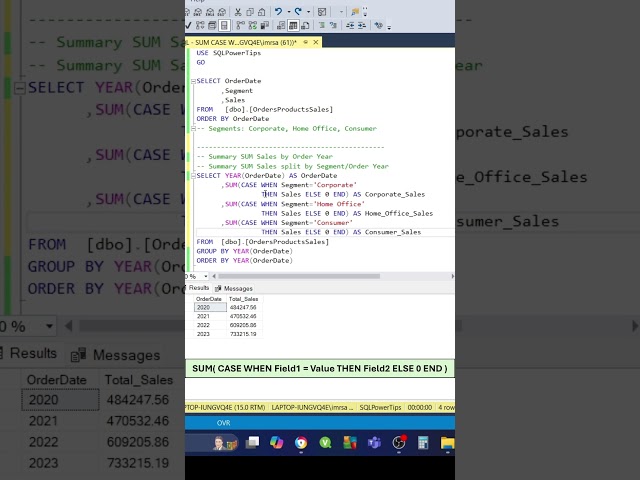Open the Results tab
The width and height of the screenshot is (640, 480).
coord(198,288)
